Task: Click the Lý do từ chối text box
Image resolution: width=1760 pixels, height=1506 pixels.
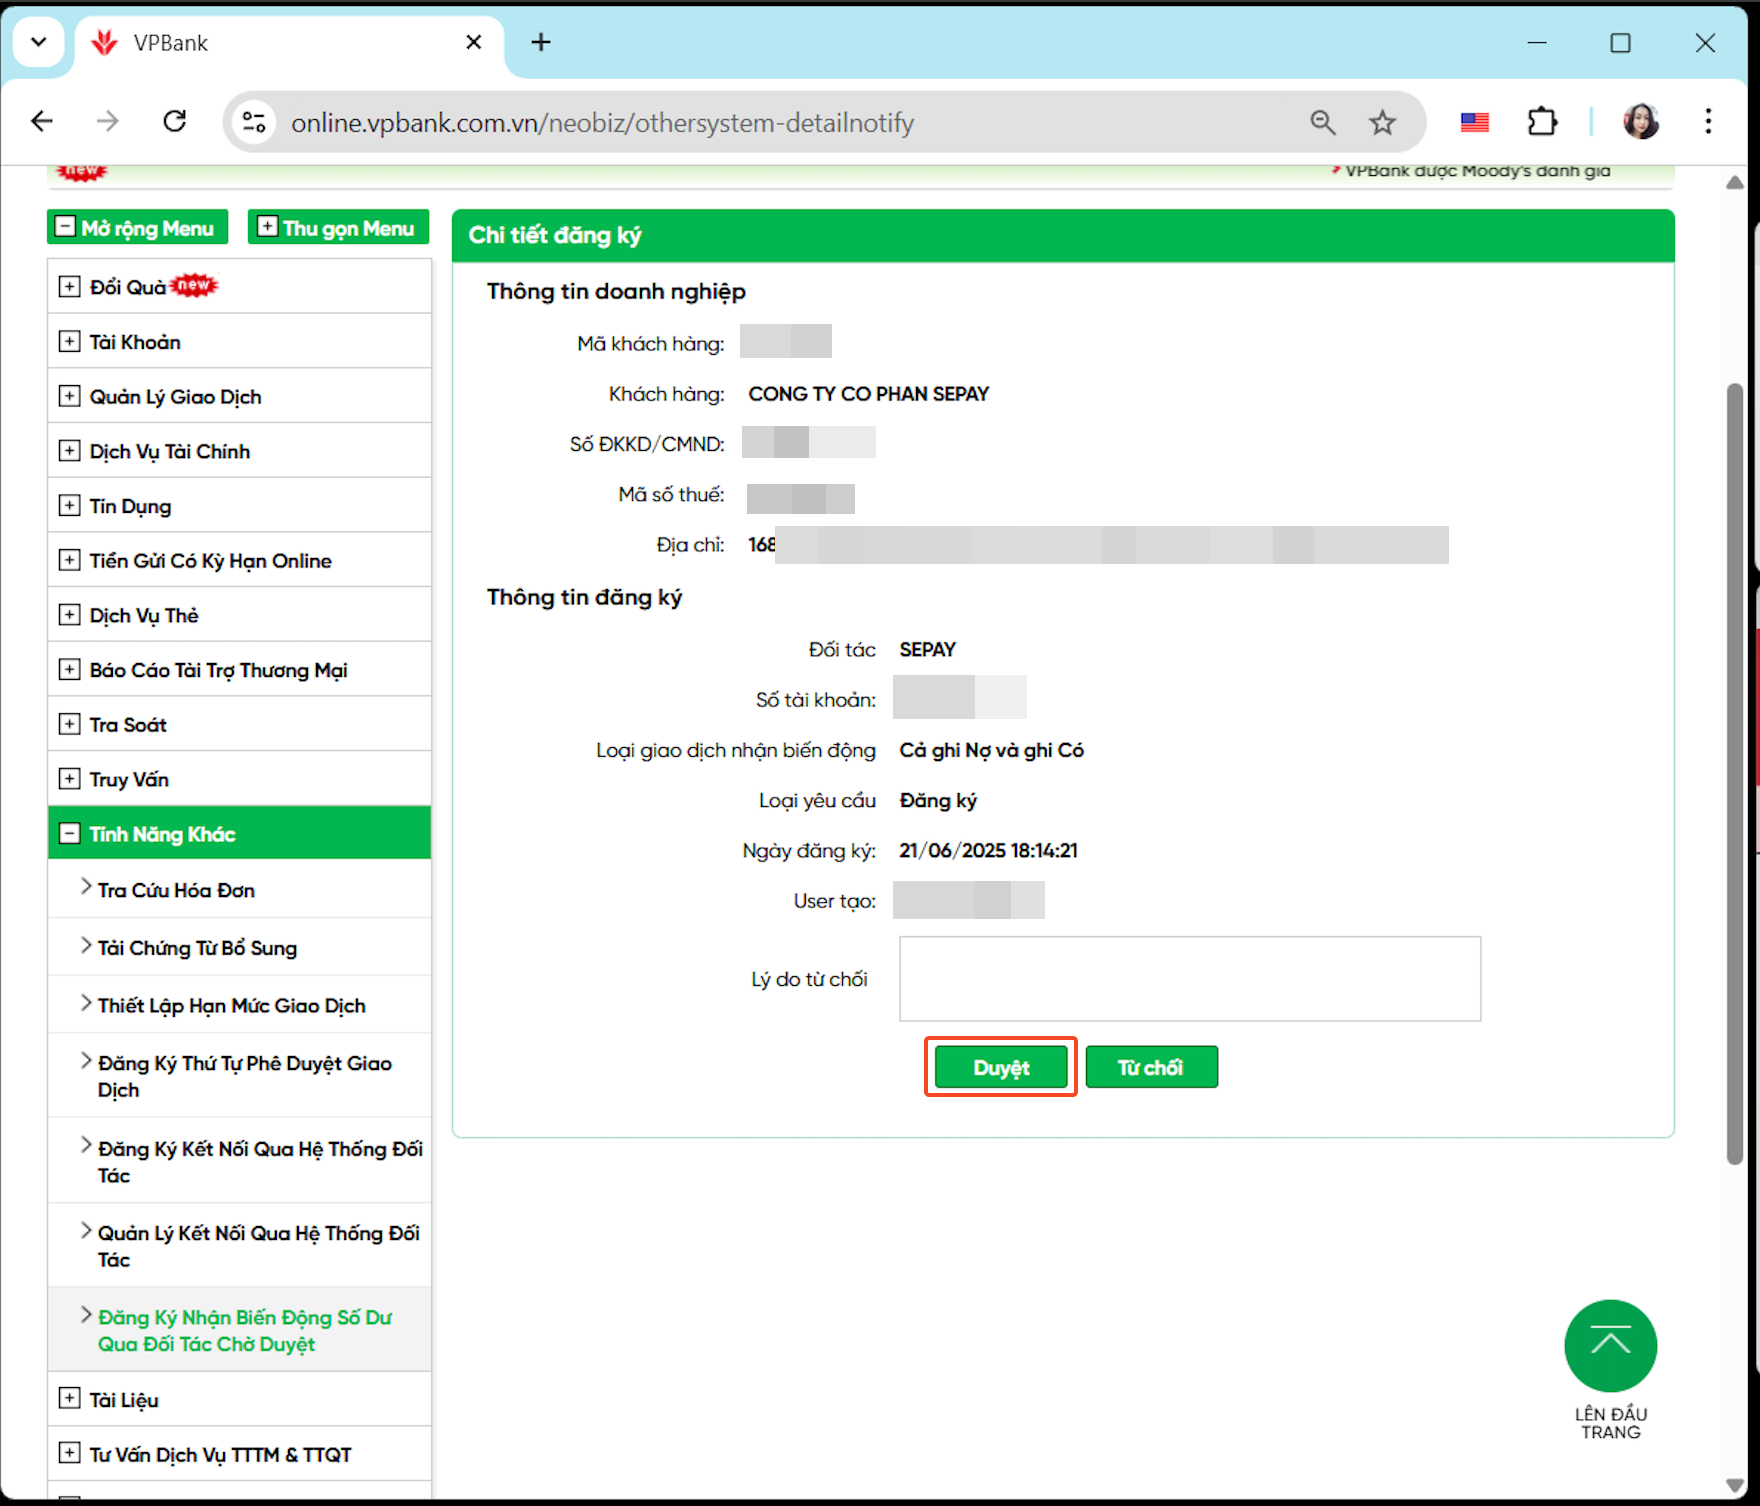Action: click(x=1189, y=978)
